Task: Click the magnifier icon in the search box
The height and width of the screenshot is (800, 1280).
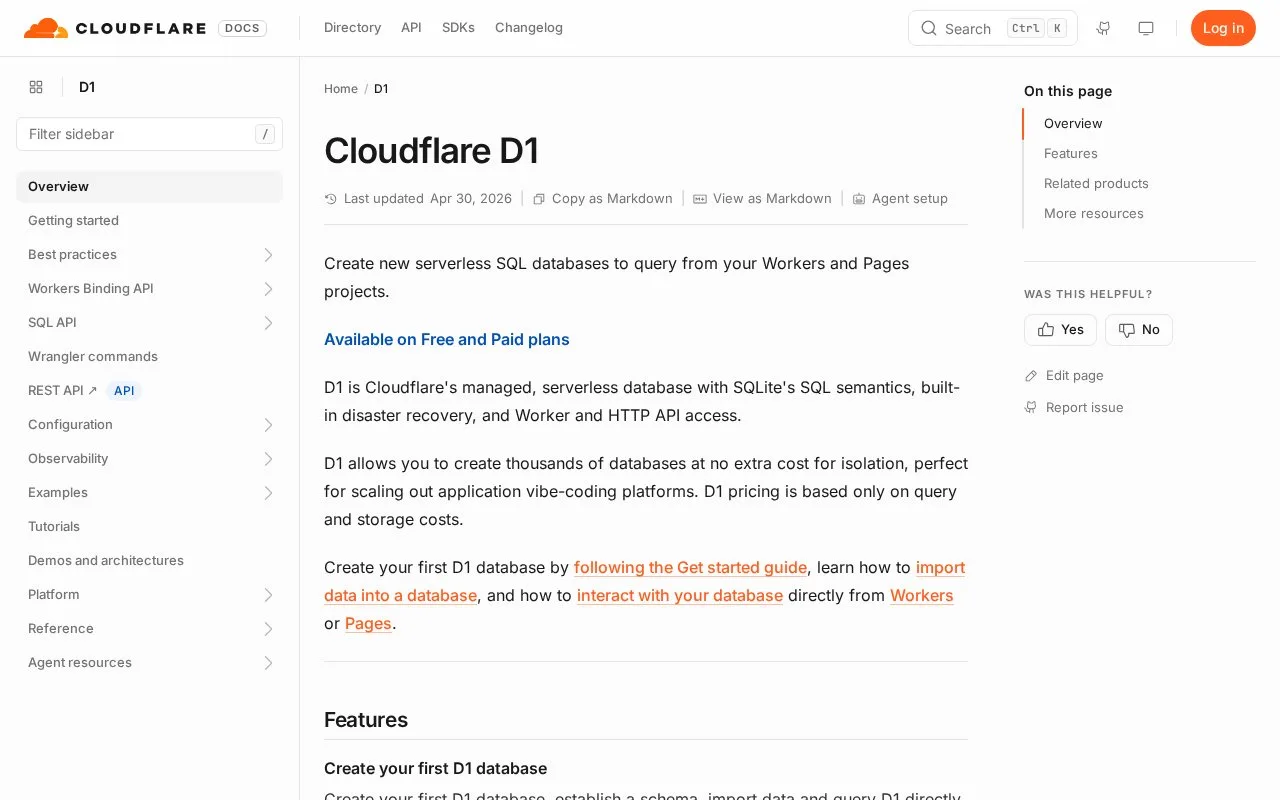Action: point(929,28)
